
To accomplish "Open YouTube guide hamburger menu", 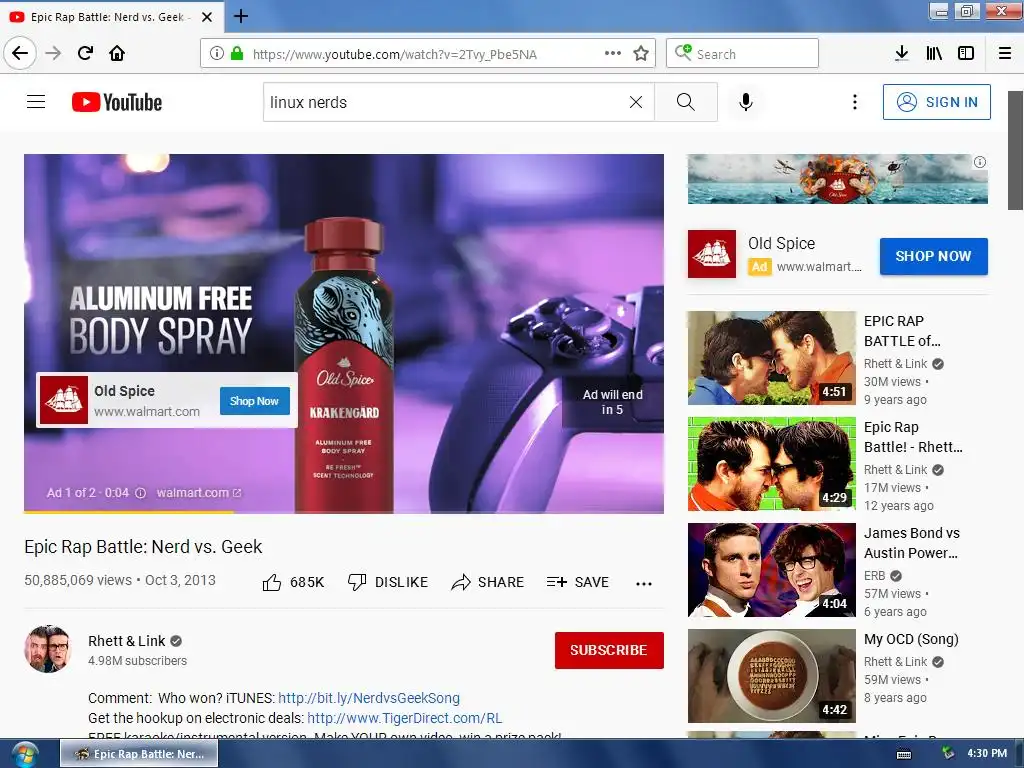I will (36, 102).
